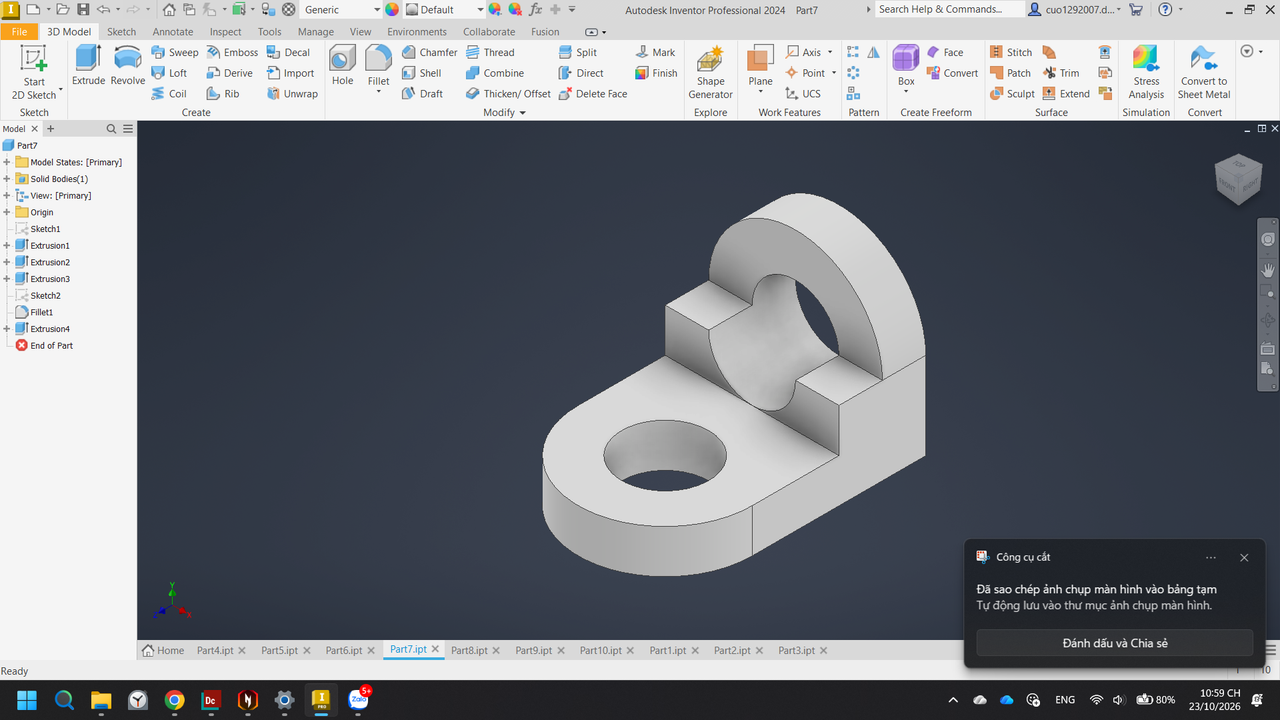Click the ViewCube in the viewport
This screenshot has height=720, width=1280.
tap(1238, 180)
